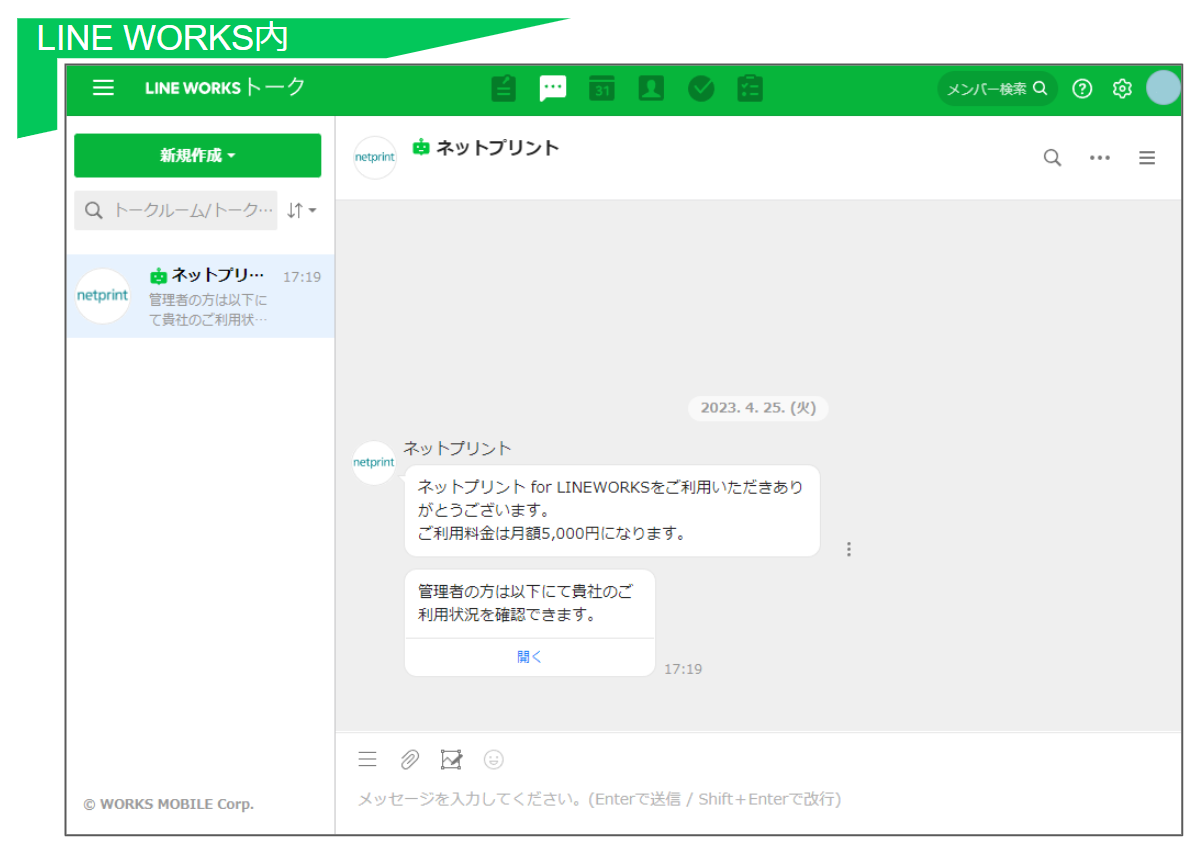Open the hamburger menu beside LINE WORKS トーク
The width and height of the screenshot is (1199, 844).
coord(103,88)
